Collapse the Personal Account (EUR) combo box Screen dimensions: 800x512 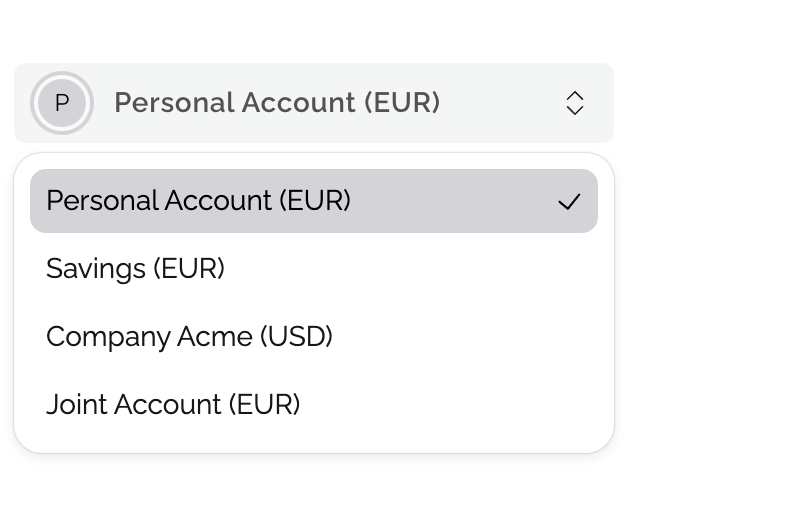click(x=313, y=103)
